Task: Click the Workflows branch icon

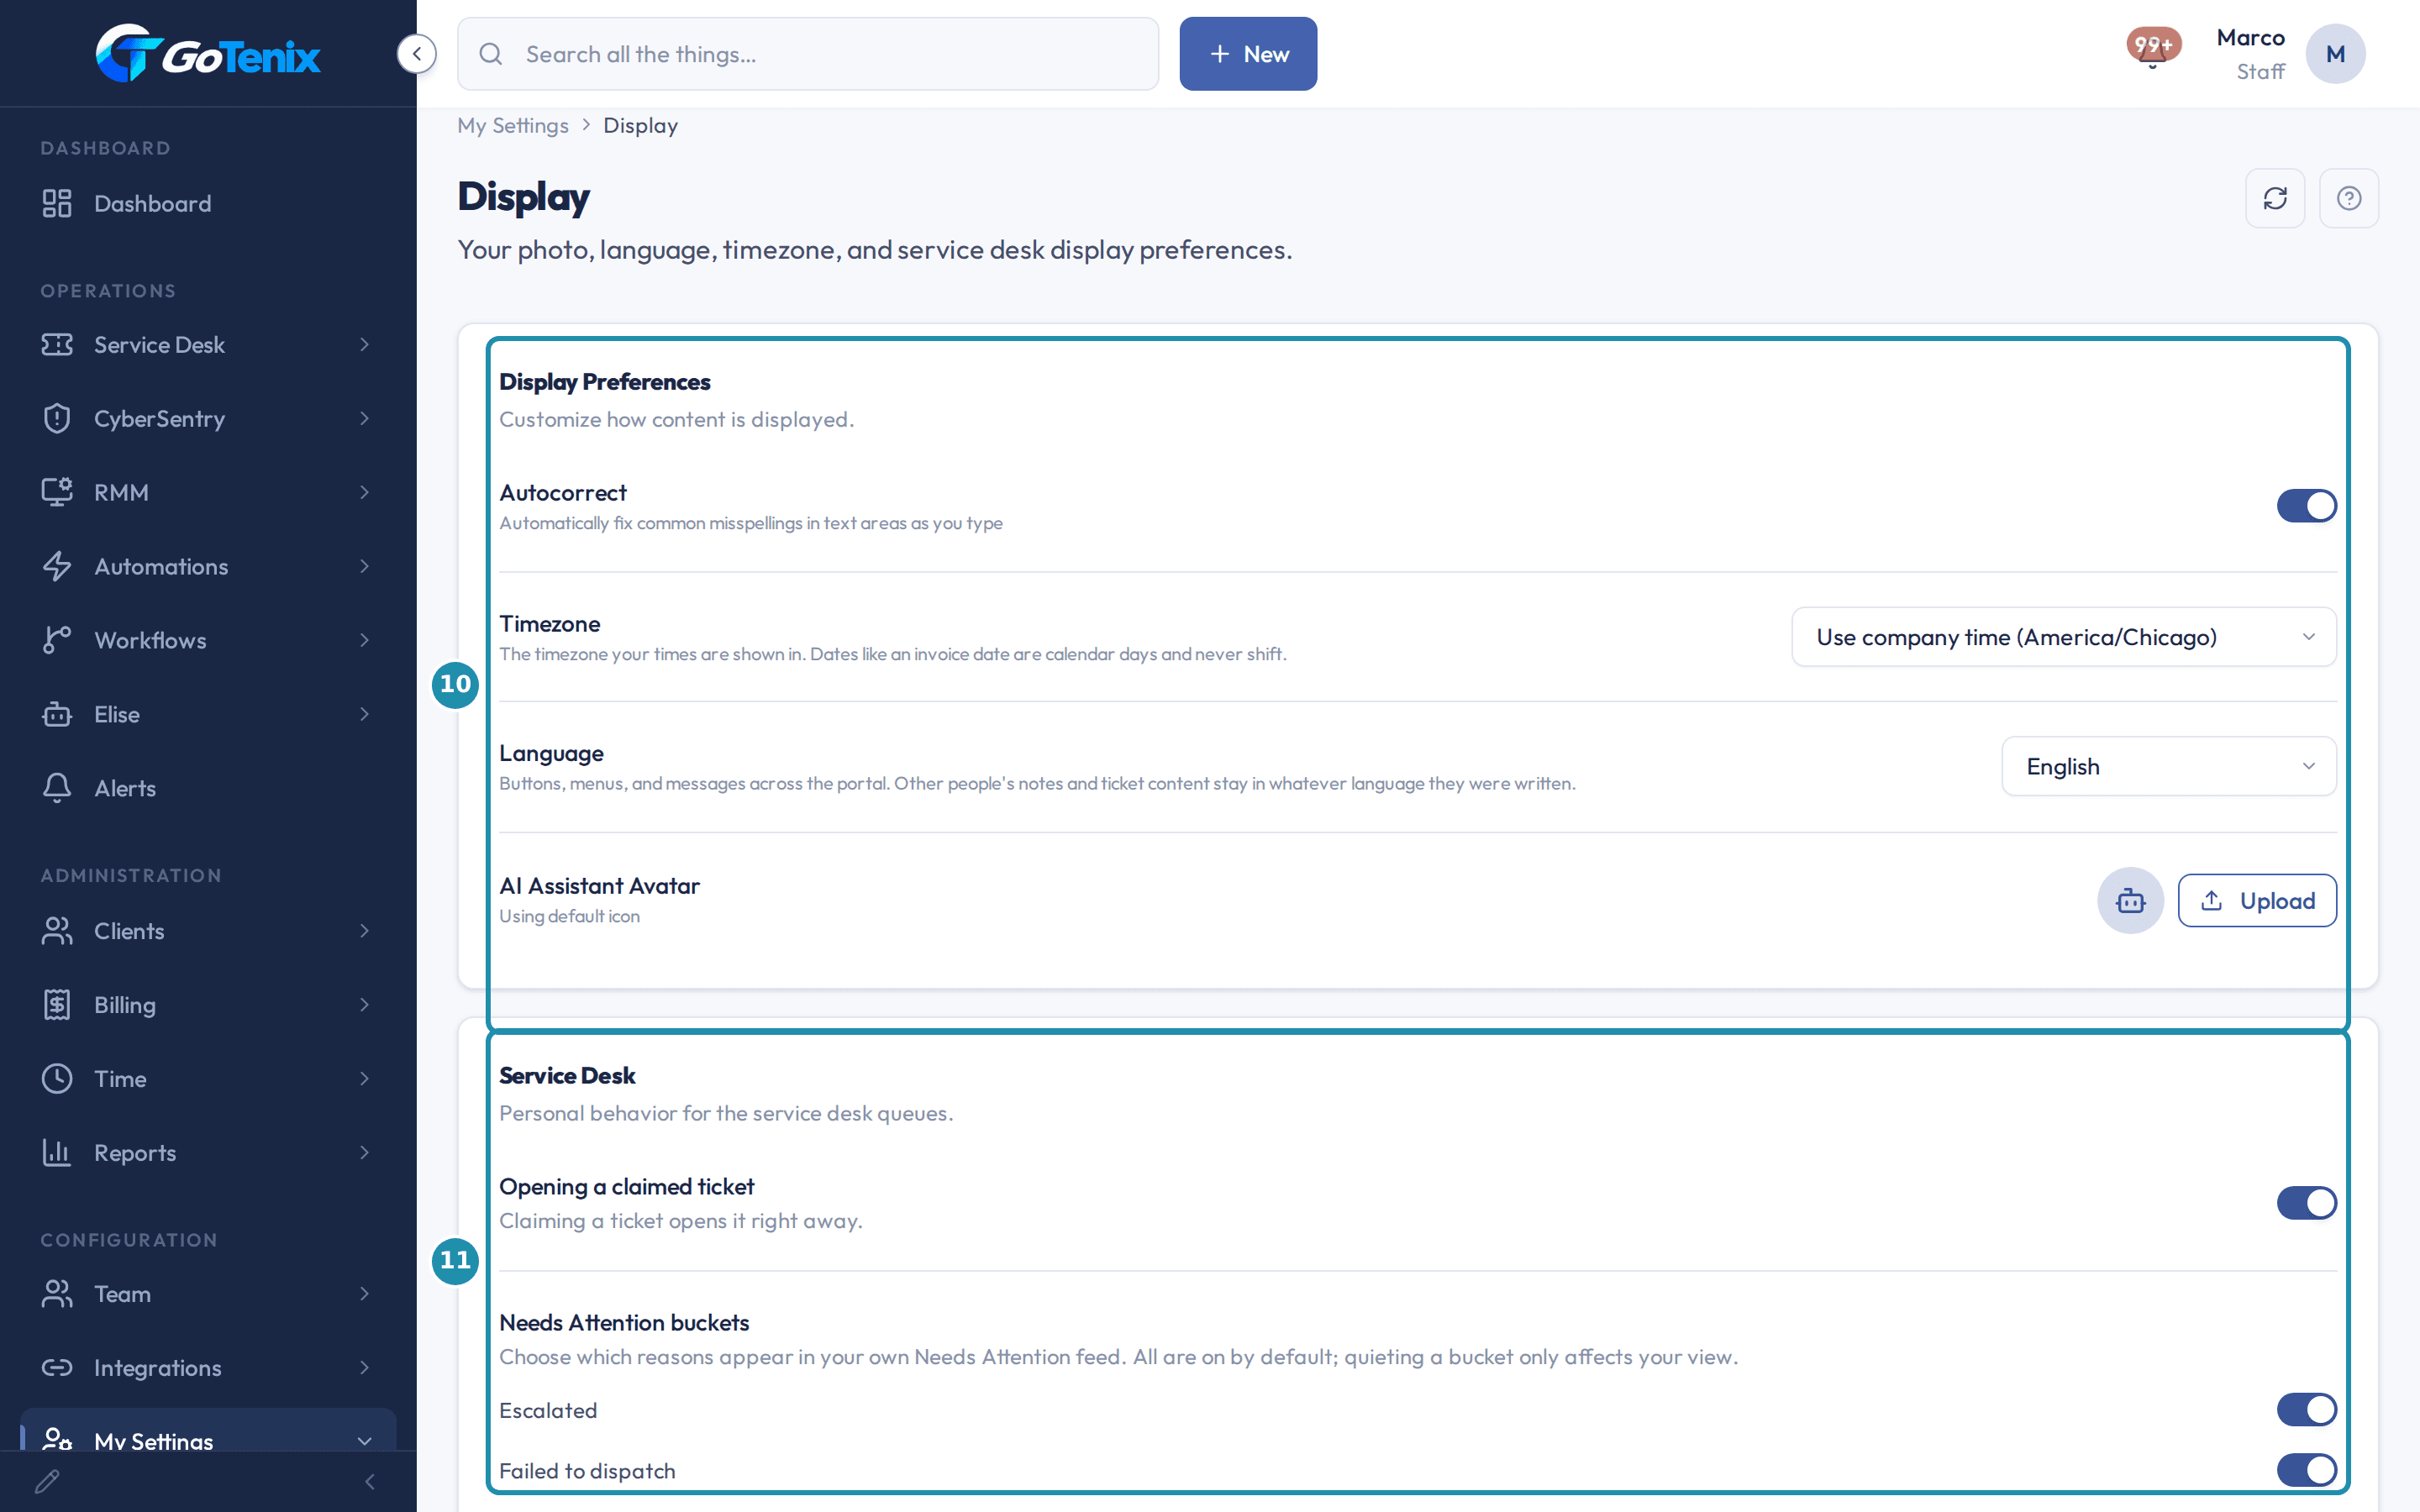Action: pos(57,640)
